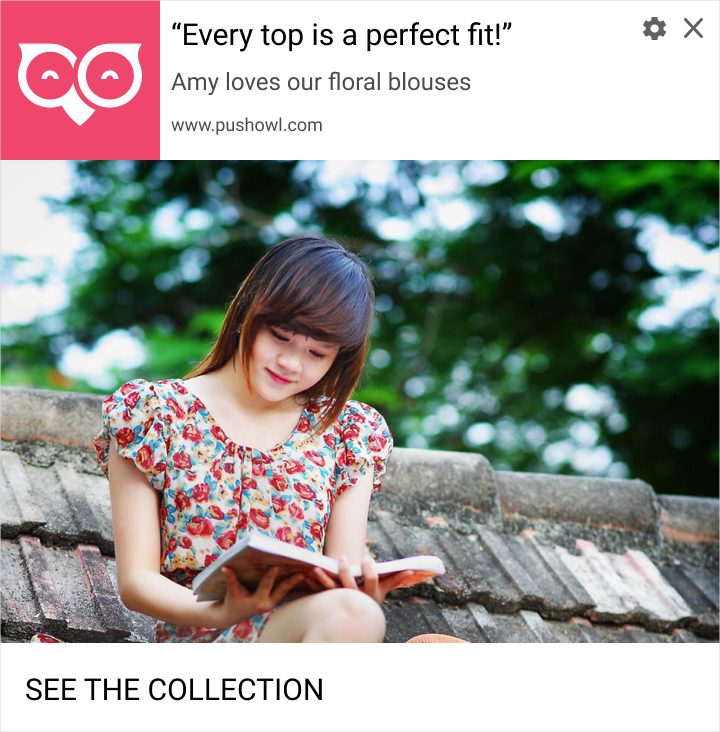The image size is (720, 732).
Task: Click the blurred green trees in photo
Action: (537, 280)
